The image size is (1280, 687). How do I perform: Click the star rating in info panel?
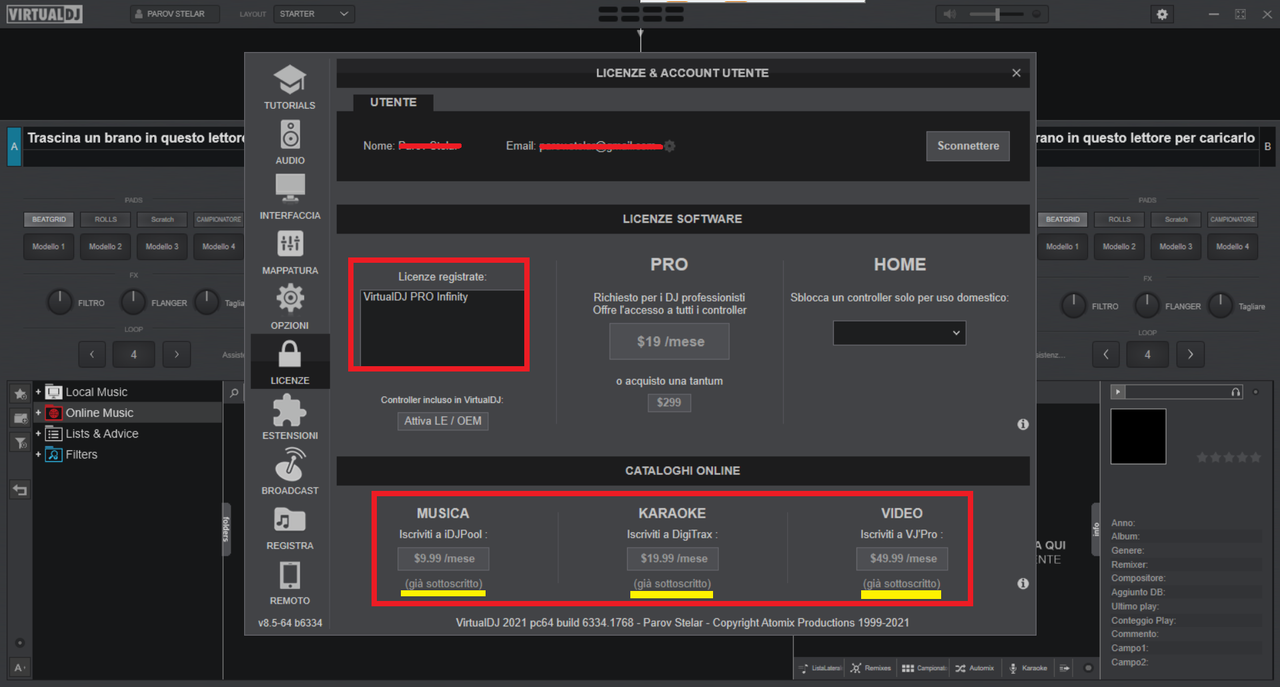tap(1229, 457)
